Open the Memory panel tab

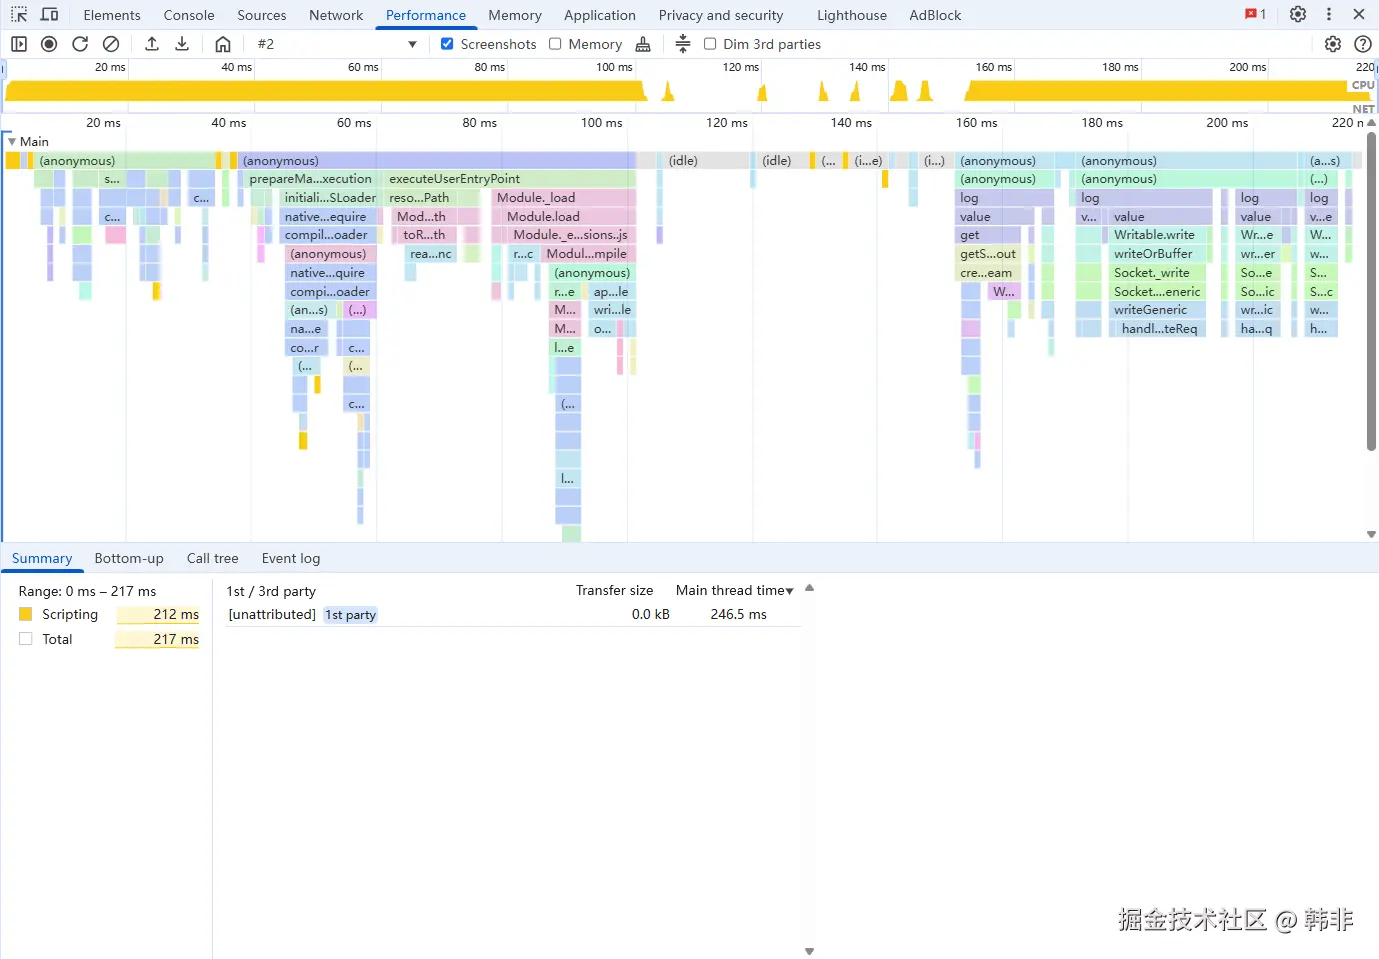(x=515, y=15)
